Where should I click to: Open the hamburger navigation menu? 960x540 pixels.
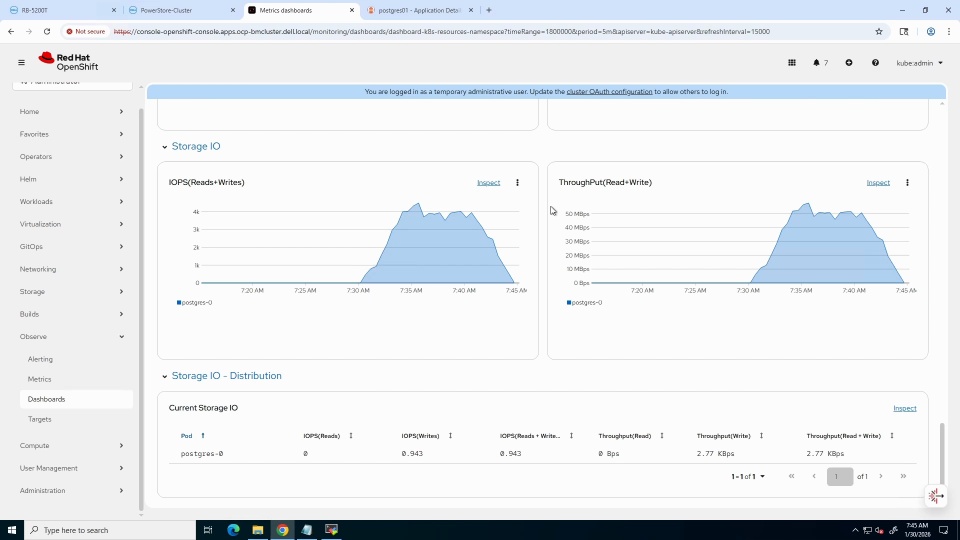21,62
